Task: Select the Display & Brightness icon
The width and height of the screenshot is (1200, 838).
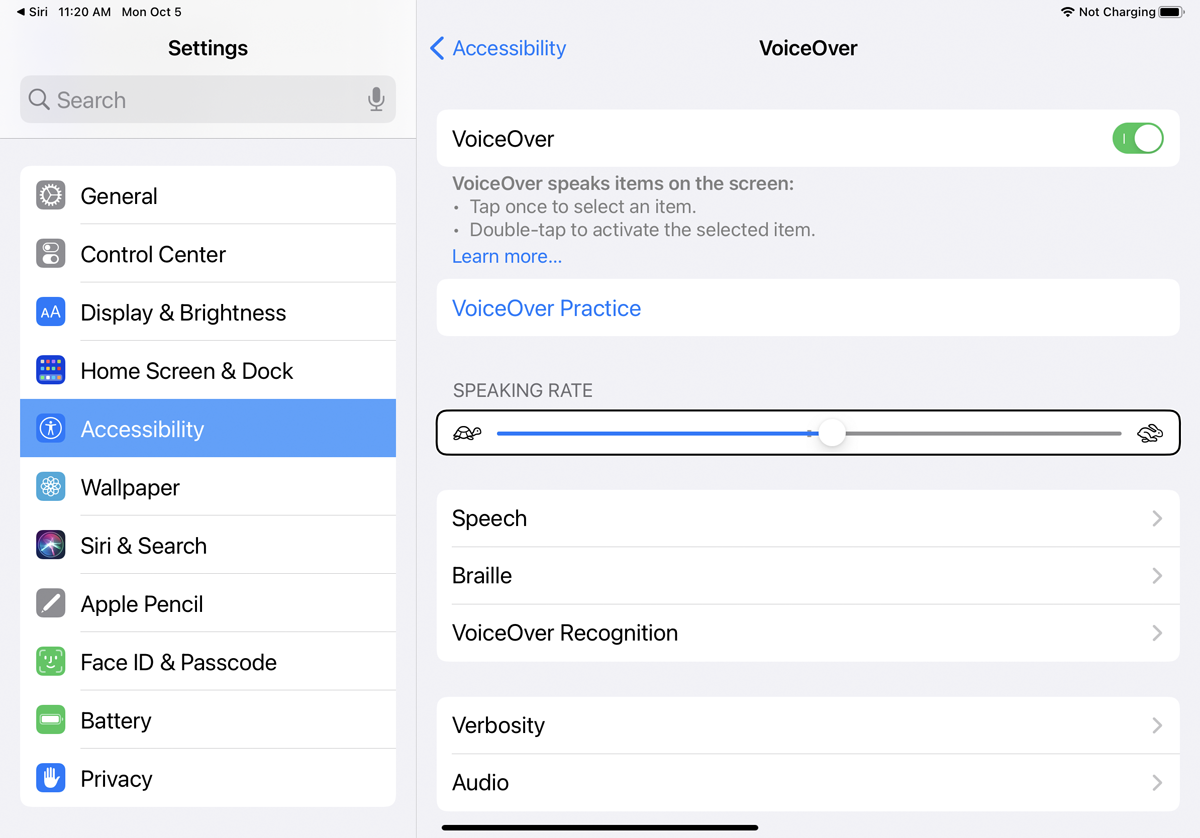Action: pyautogui.click(x=51, y=312)
